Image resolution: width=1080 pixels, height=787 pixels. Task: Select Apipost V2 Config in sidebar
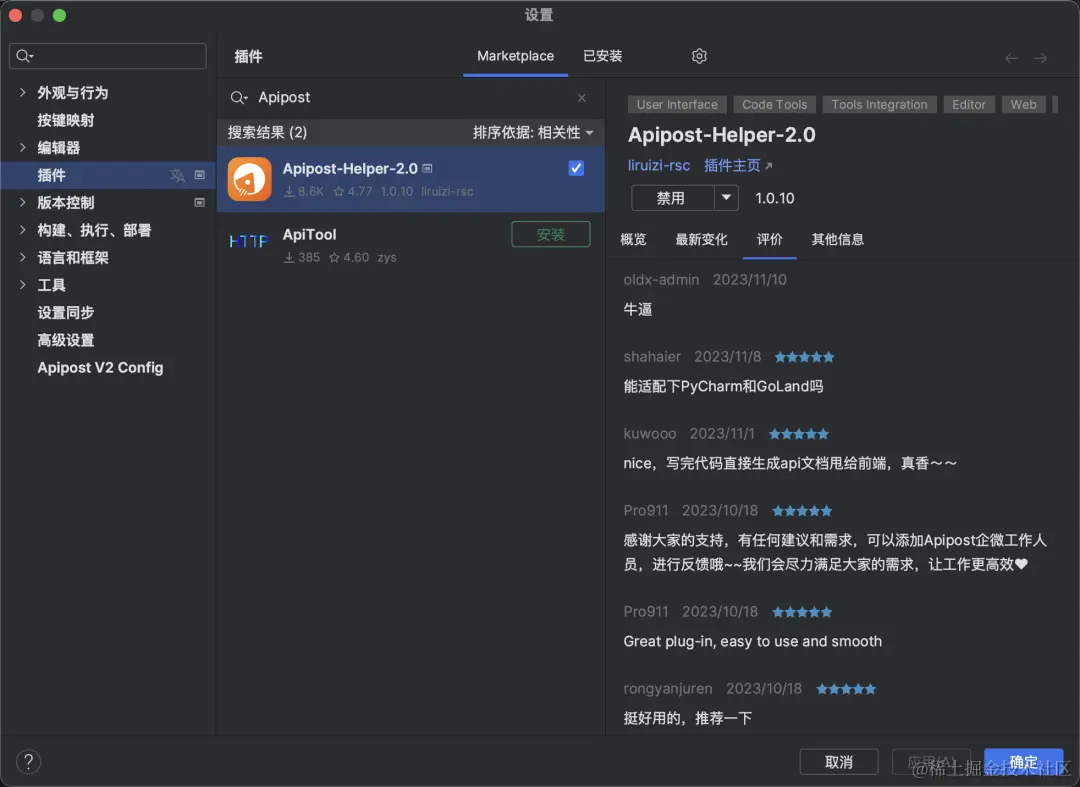tap(101, 368)
